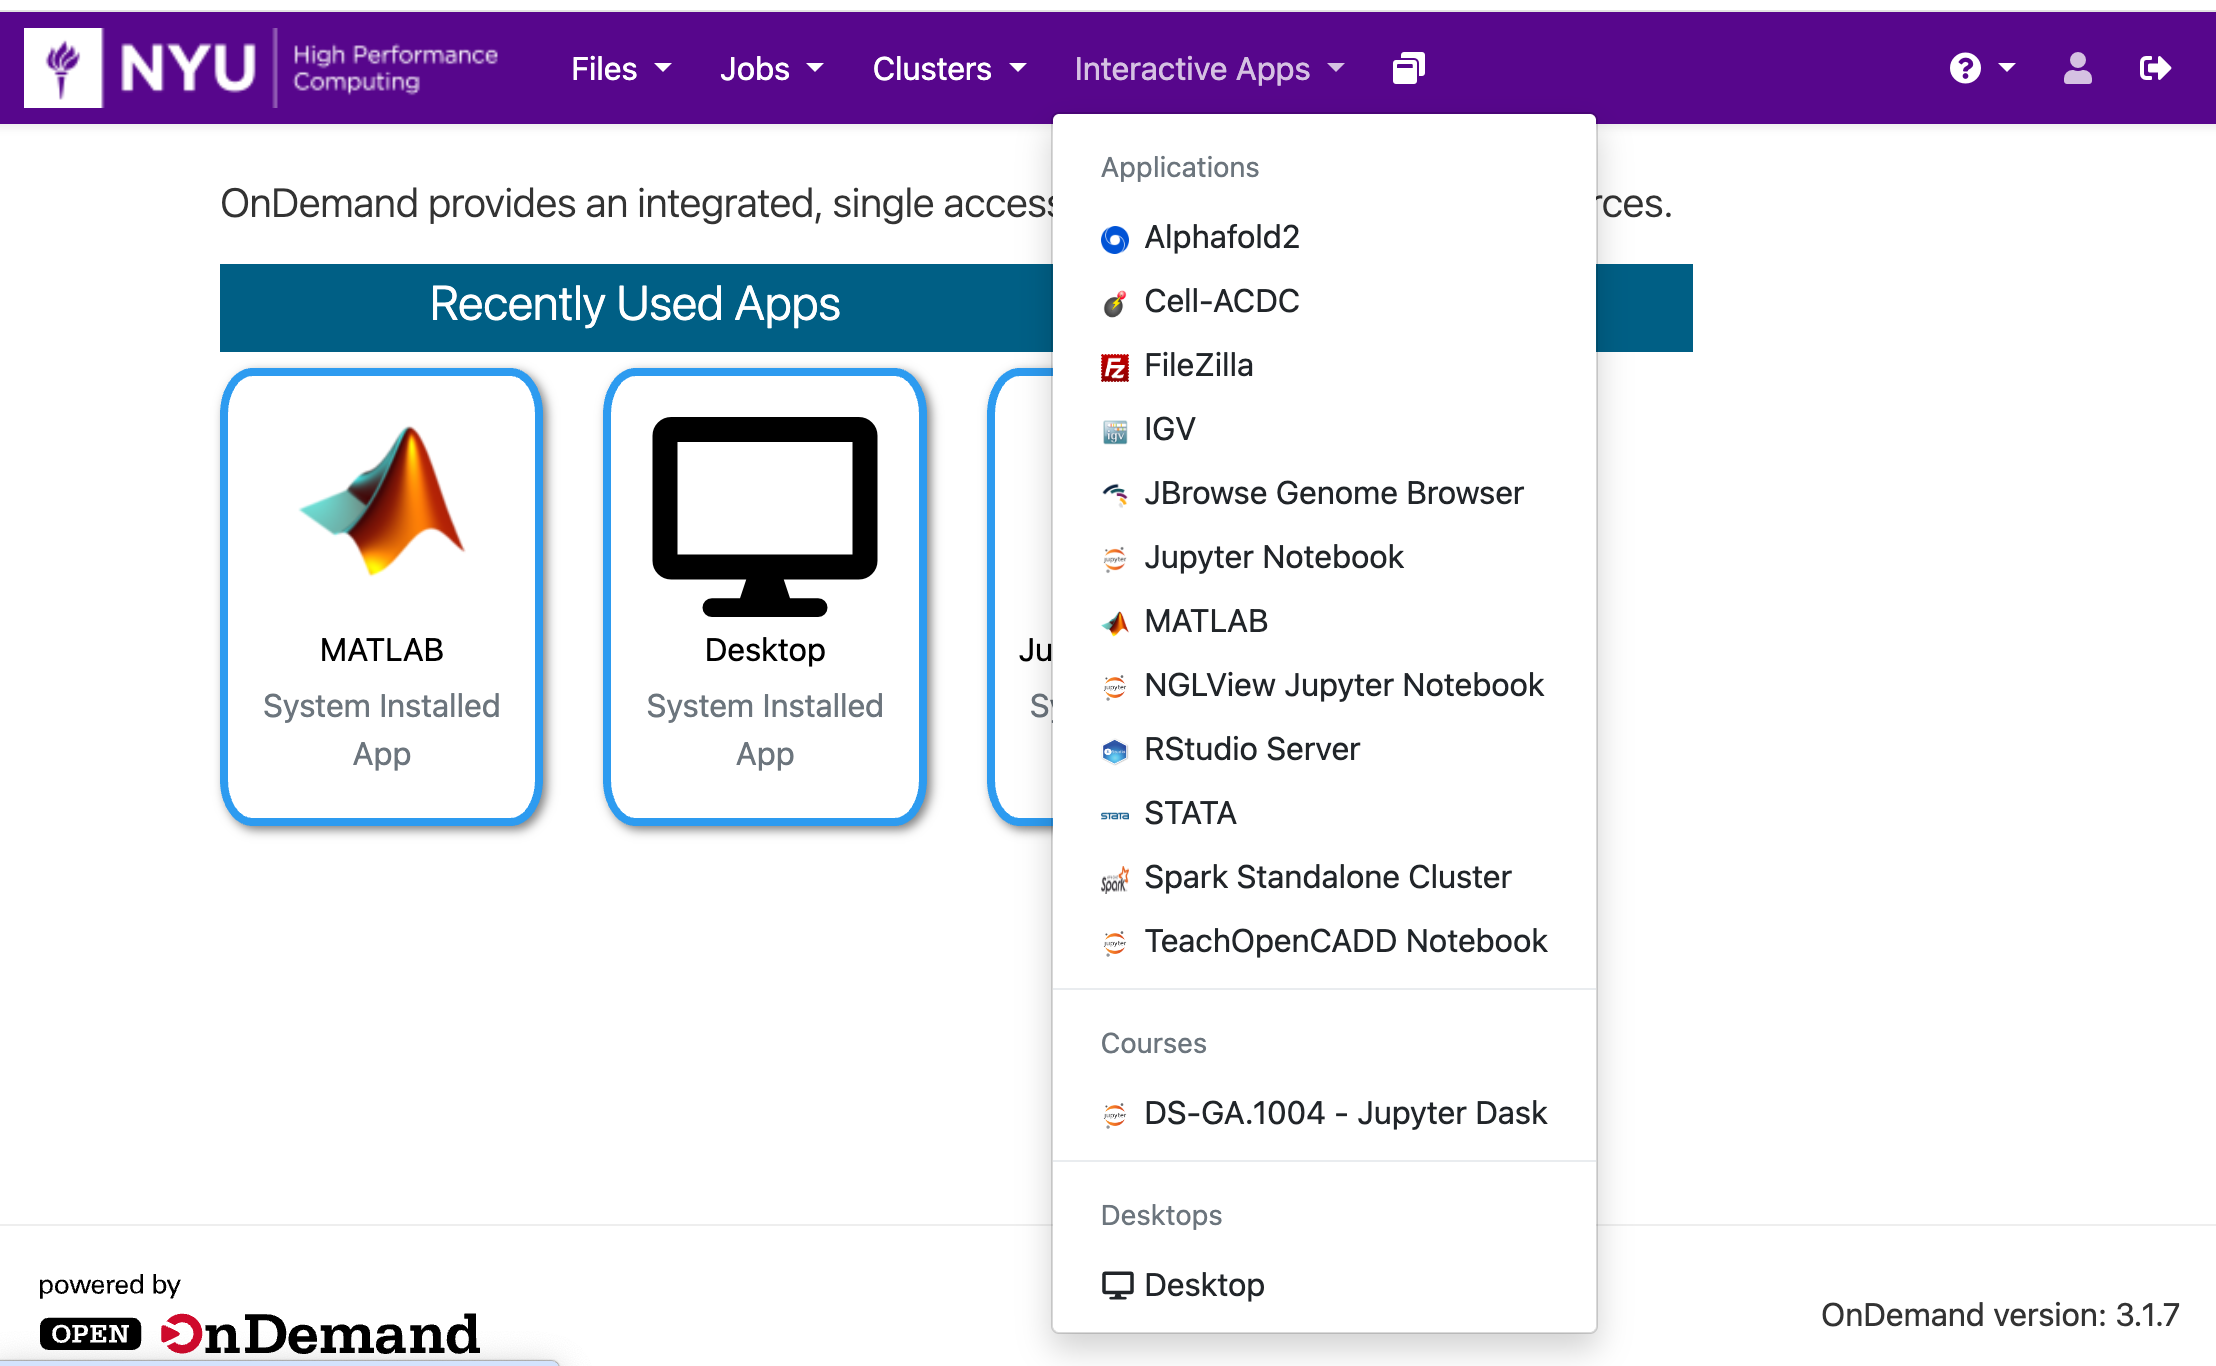
Task: Open Spark Standalone Cluster entry
Action: click(x=1324, y=877)
